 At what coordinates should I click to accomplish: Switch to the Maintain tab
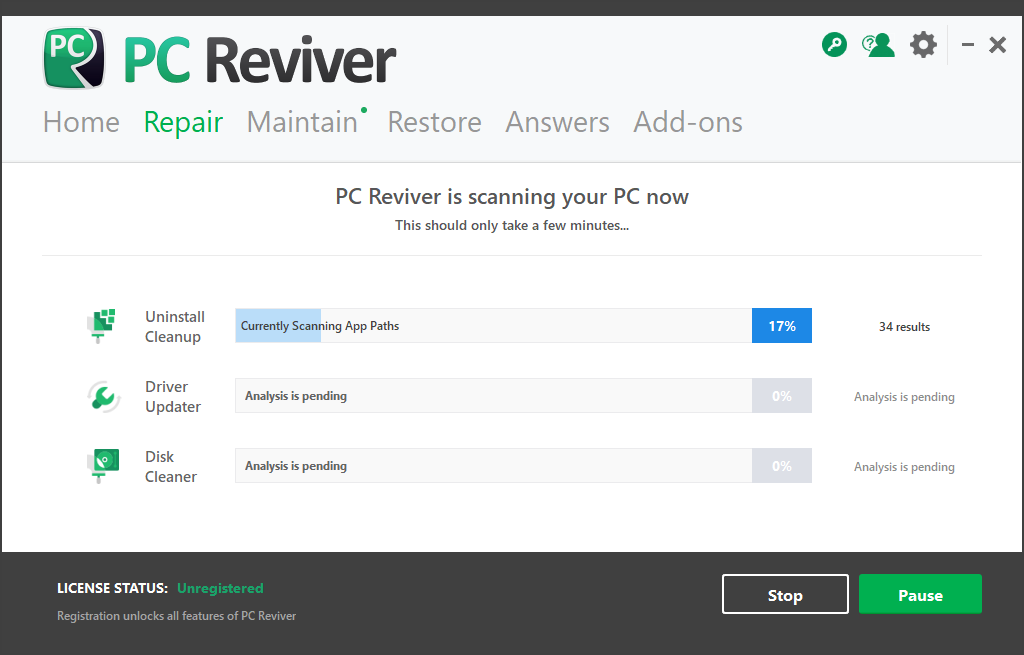tap(302, 122)
